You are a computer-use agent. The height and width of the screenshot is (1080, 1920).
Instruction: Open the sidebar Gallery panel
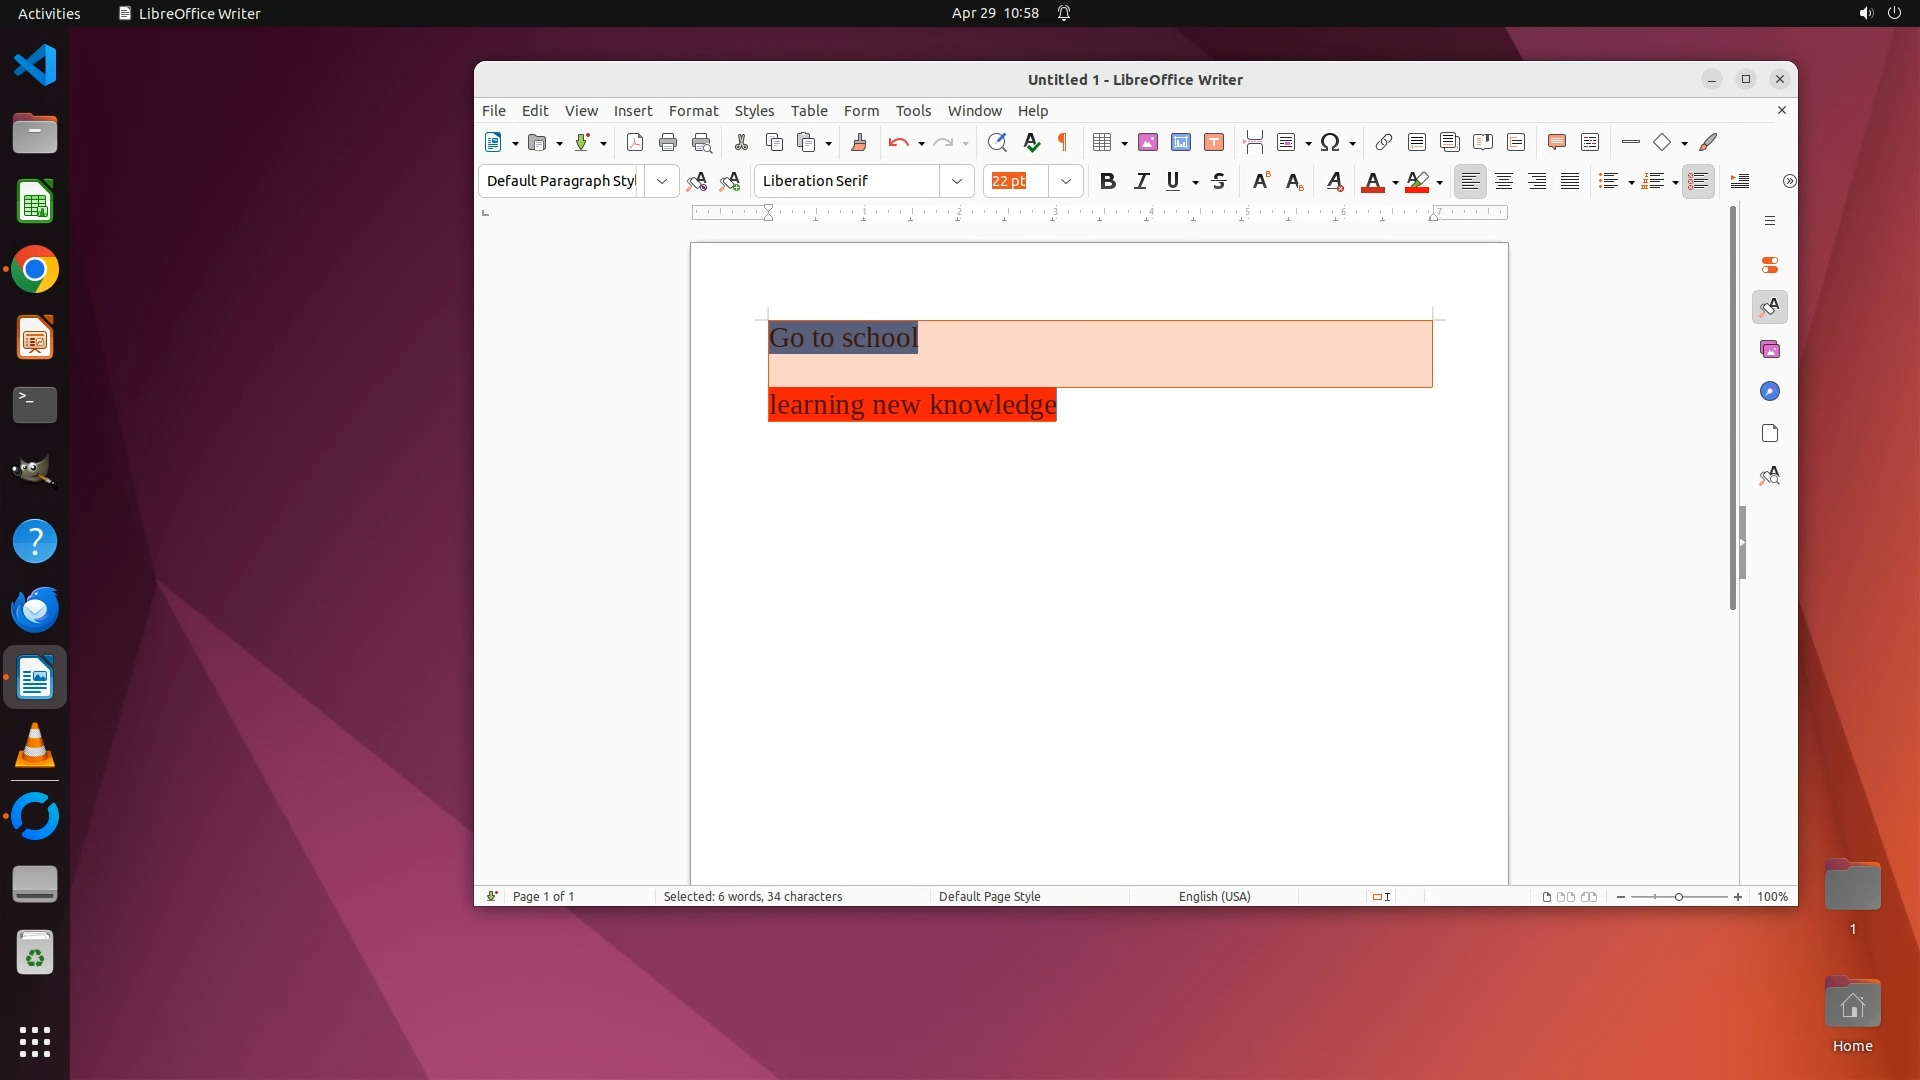click(1770, 349)
